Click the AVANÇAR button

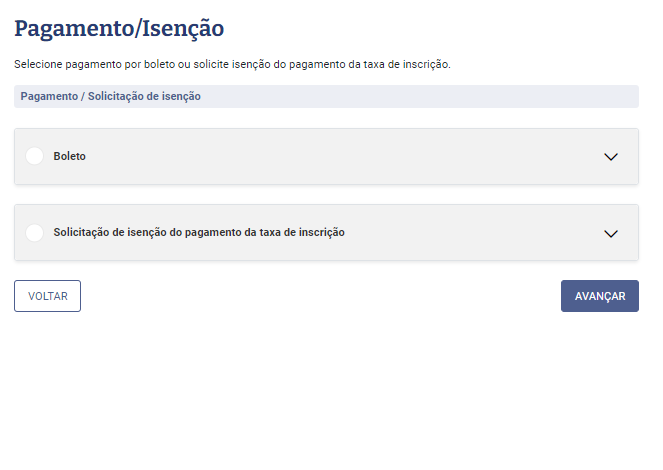[600, 296]
